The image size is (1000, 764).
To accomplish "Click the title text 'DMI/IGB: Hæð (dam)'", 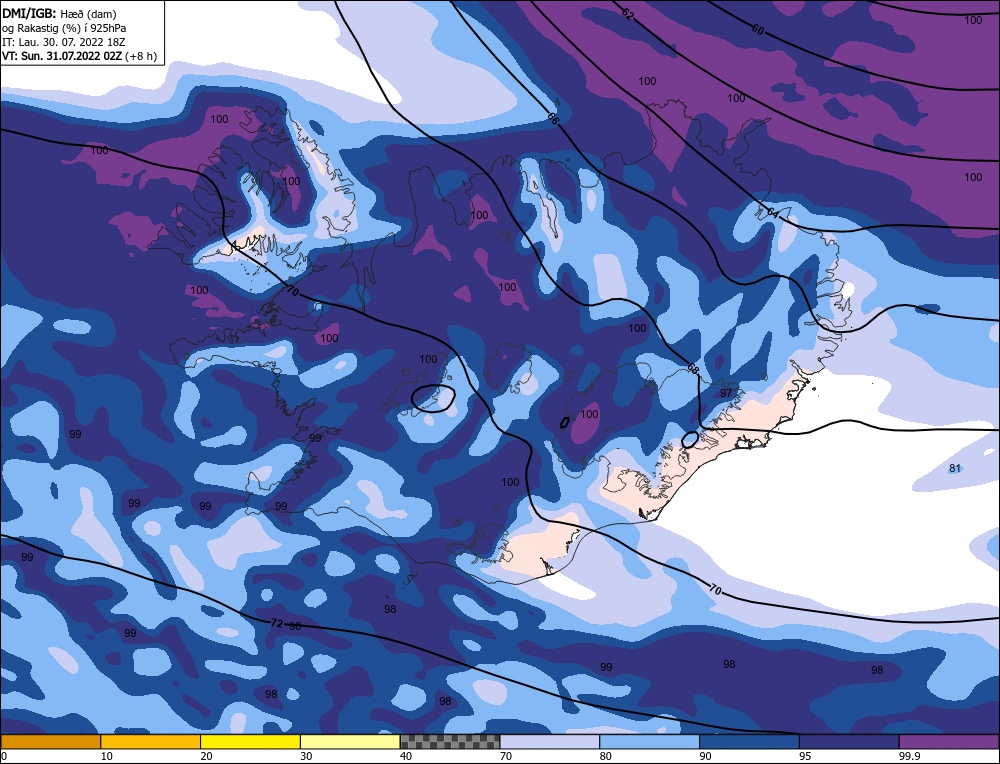I will (x=59, y=13).
